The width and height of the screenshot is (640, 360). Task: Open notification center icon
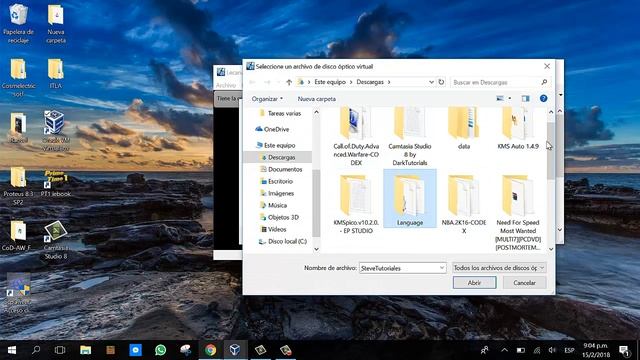tap(624, 350)
